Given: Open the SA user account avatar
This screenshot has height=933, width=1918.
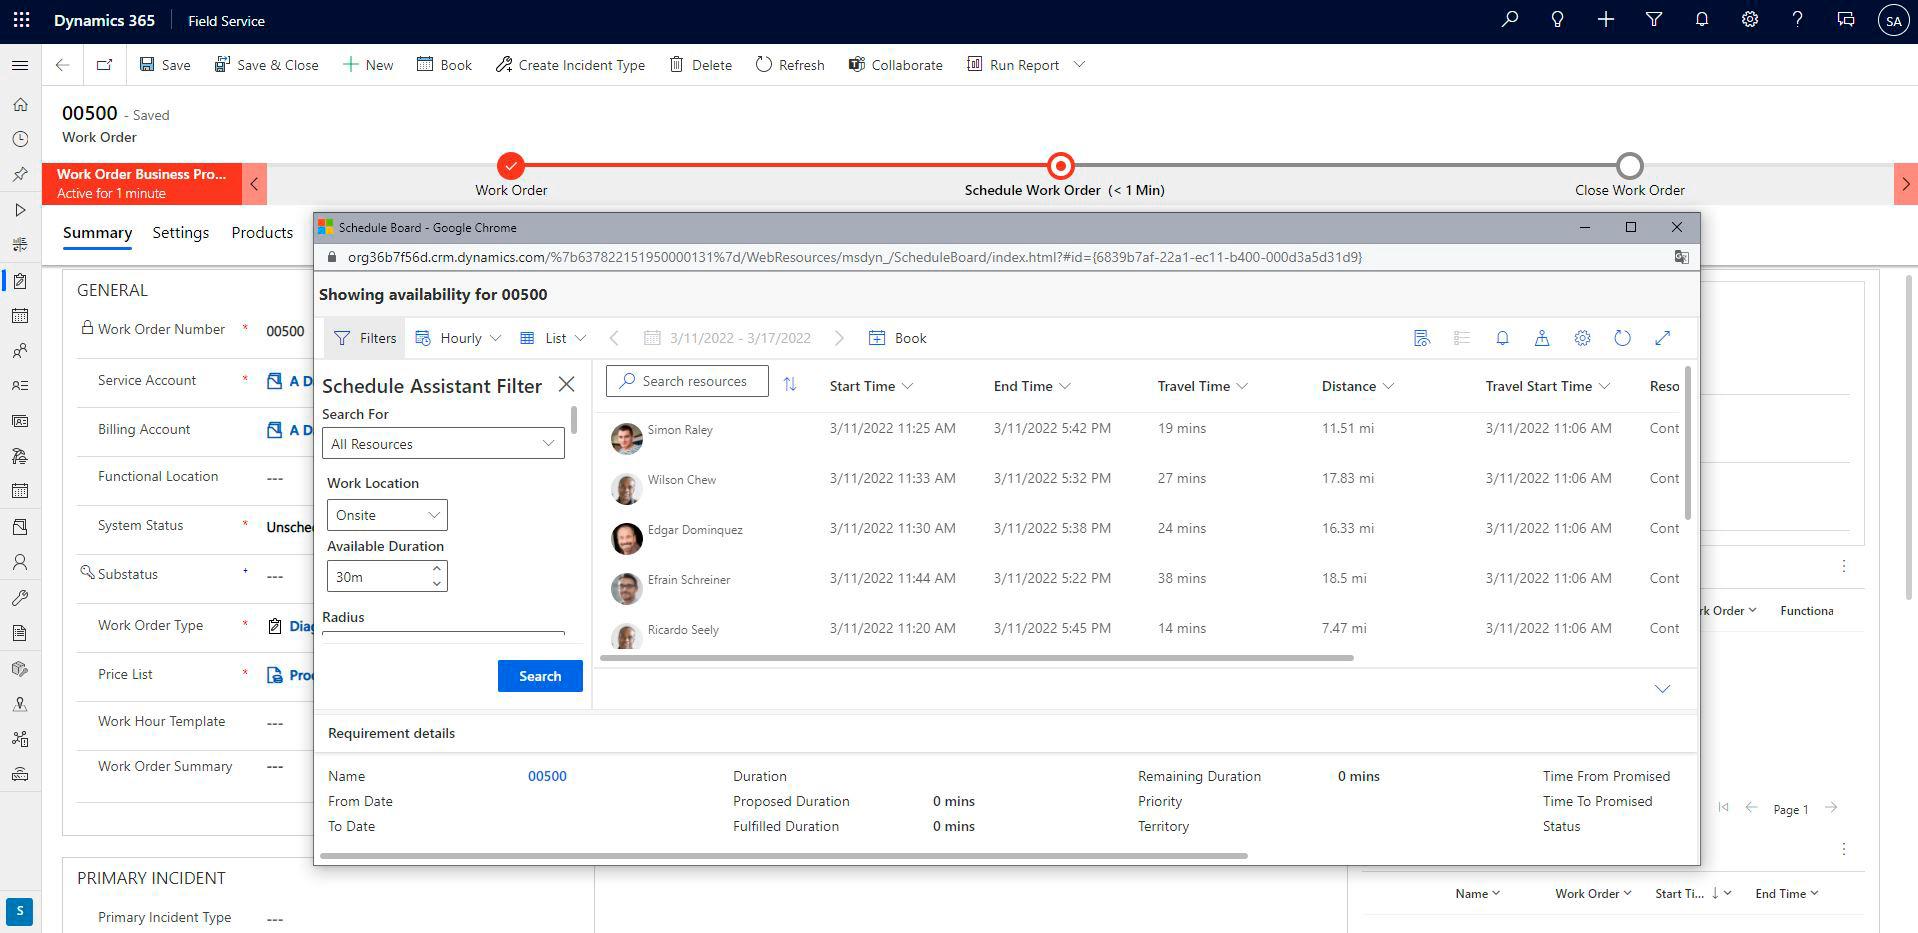Looking at the screenshot, I should pyautogui.click(x=1893, y=20).
